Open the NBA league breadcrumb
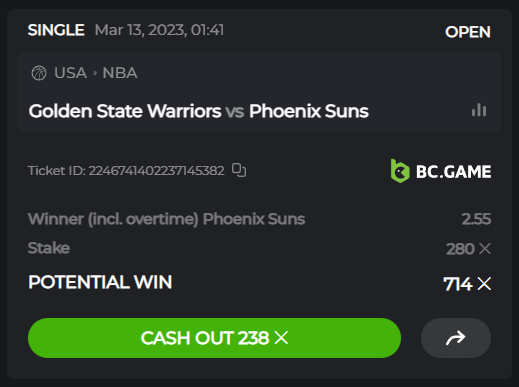The height and width of the screenshot is (387, 519). tap(120, 73)
